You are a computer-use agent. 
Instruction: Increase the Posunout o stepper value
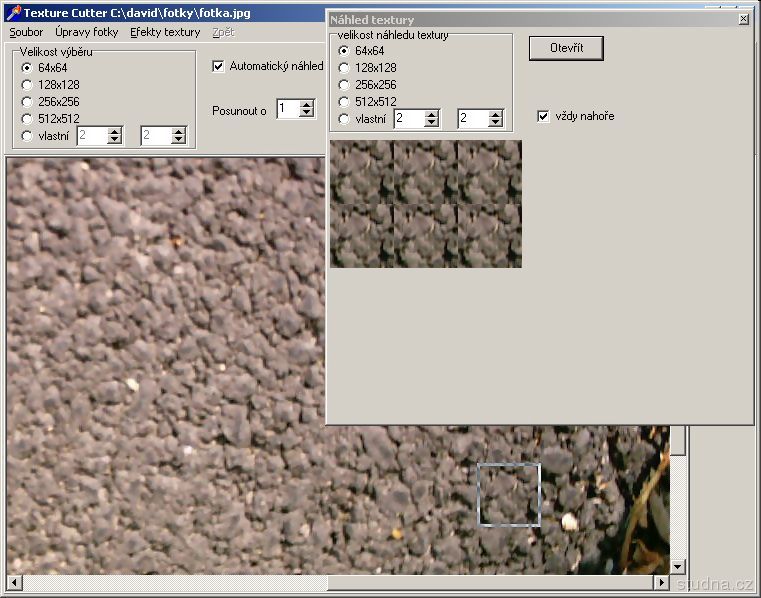pos(307,104)
